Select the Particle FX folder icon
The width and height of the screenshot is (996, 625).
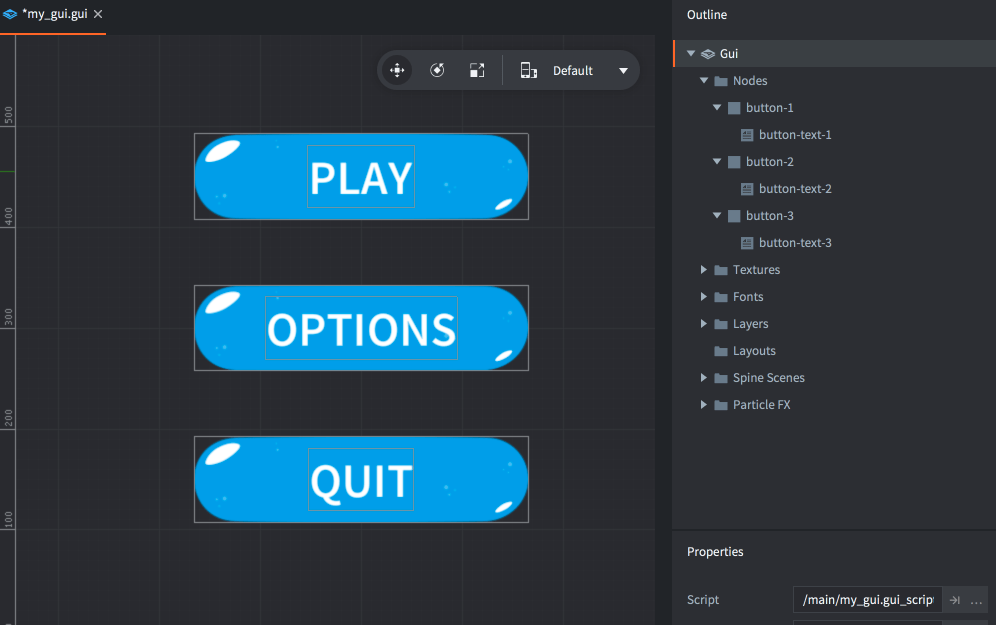(721, 405)
